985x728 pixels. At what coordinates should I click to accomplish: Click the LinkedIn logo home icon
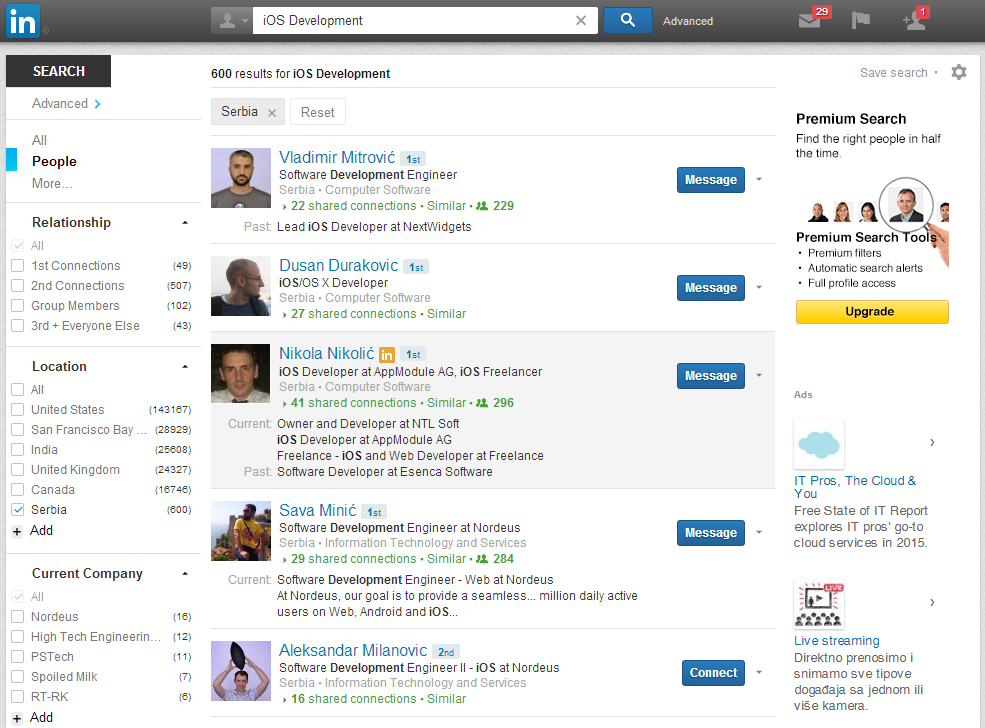point(23,20)
